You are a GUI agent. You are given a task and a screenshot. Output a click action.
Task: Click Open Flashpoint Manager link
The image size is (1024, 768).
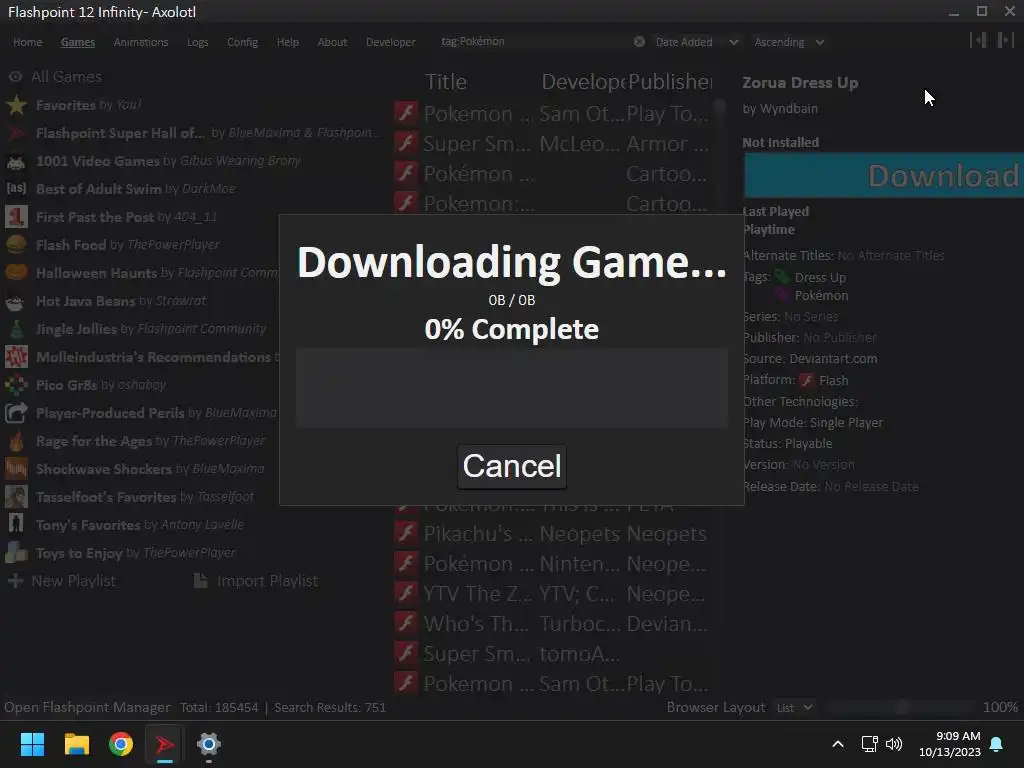[x=87, y=707]
